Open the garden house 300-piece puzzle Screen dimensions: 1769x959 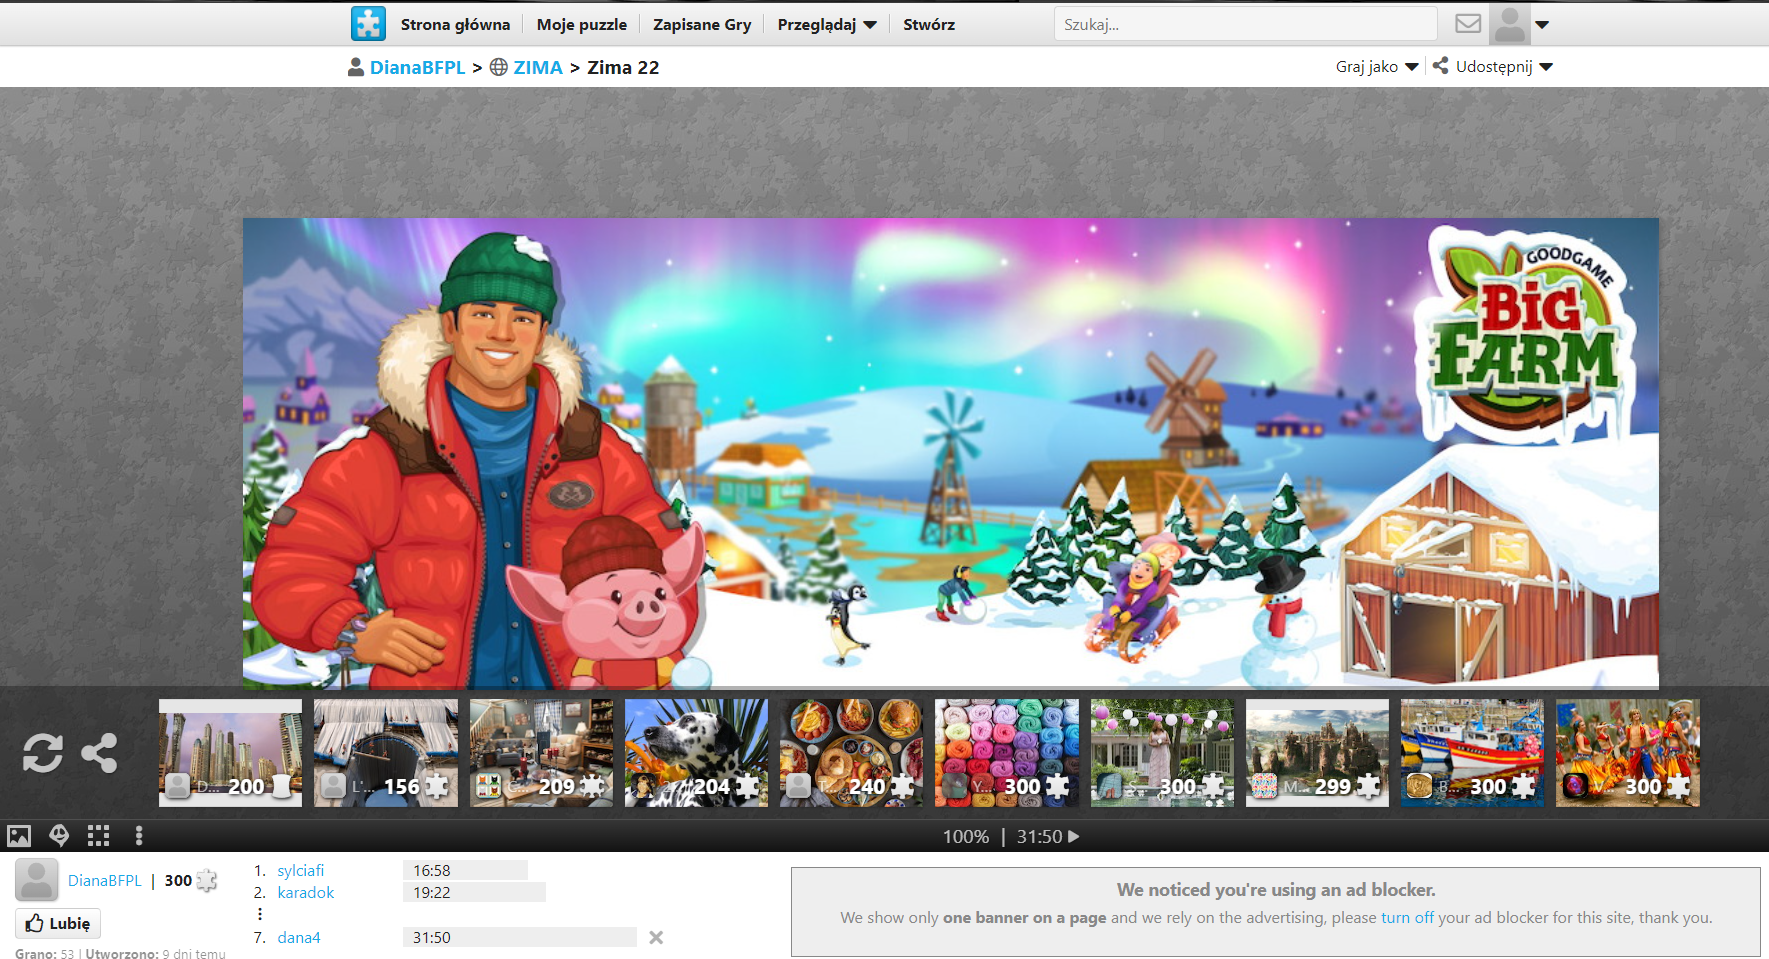pyautogui.click(x=1162, y=752)
